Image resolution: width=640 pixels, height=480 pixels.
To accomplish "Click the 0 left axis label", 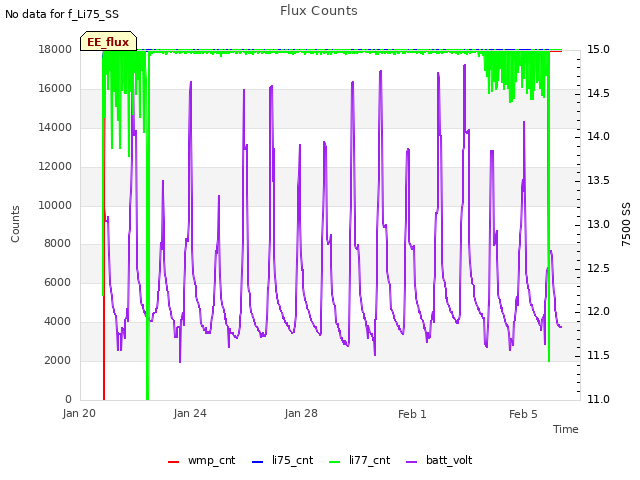I will (68, 399).
